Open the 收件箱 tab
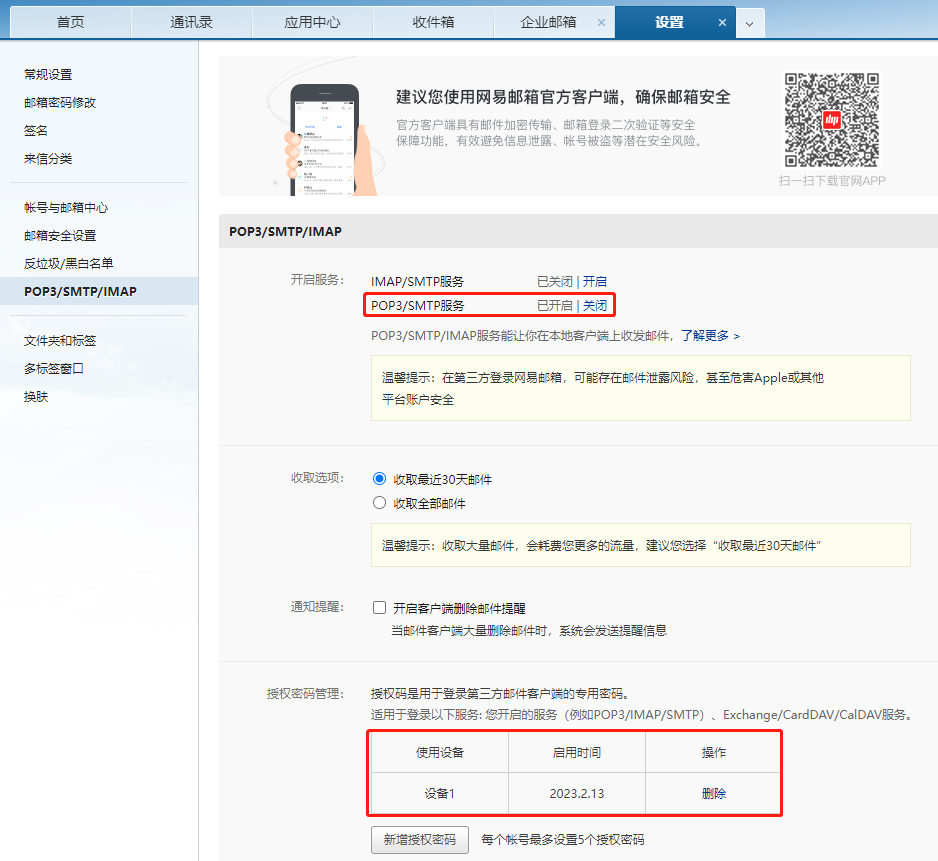Screen dimensions: 938x861 433,22
